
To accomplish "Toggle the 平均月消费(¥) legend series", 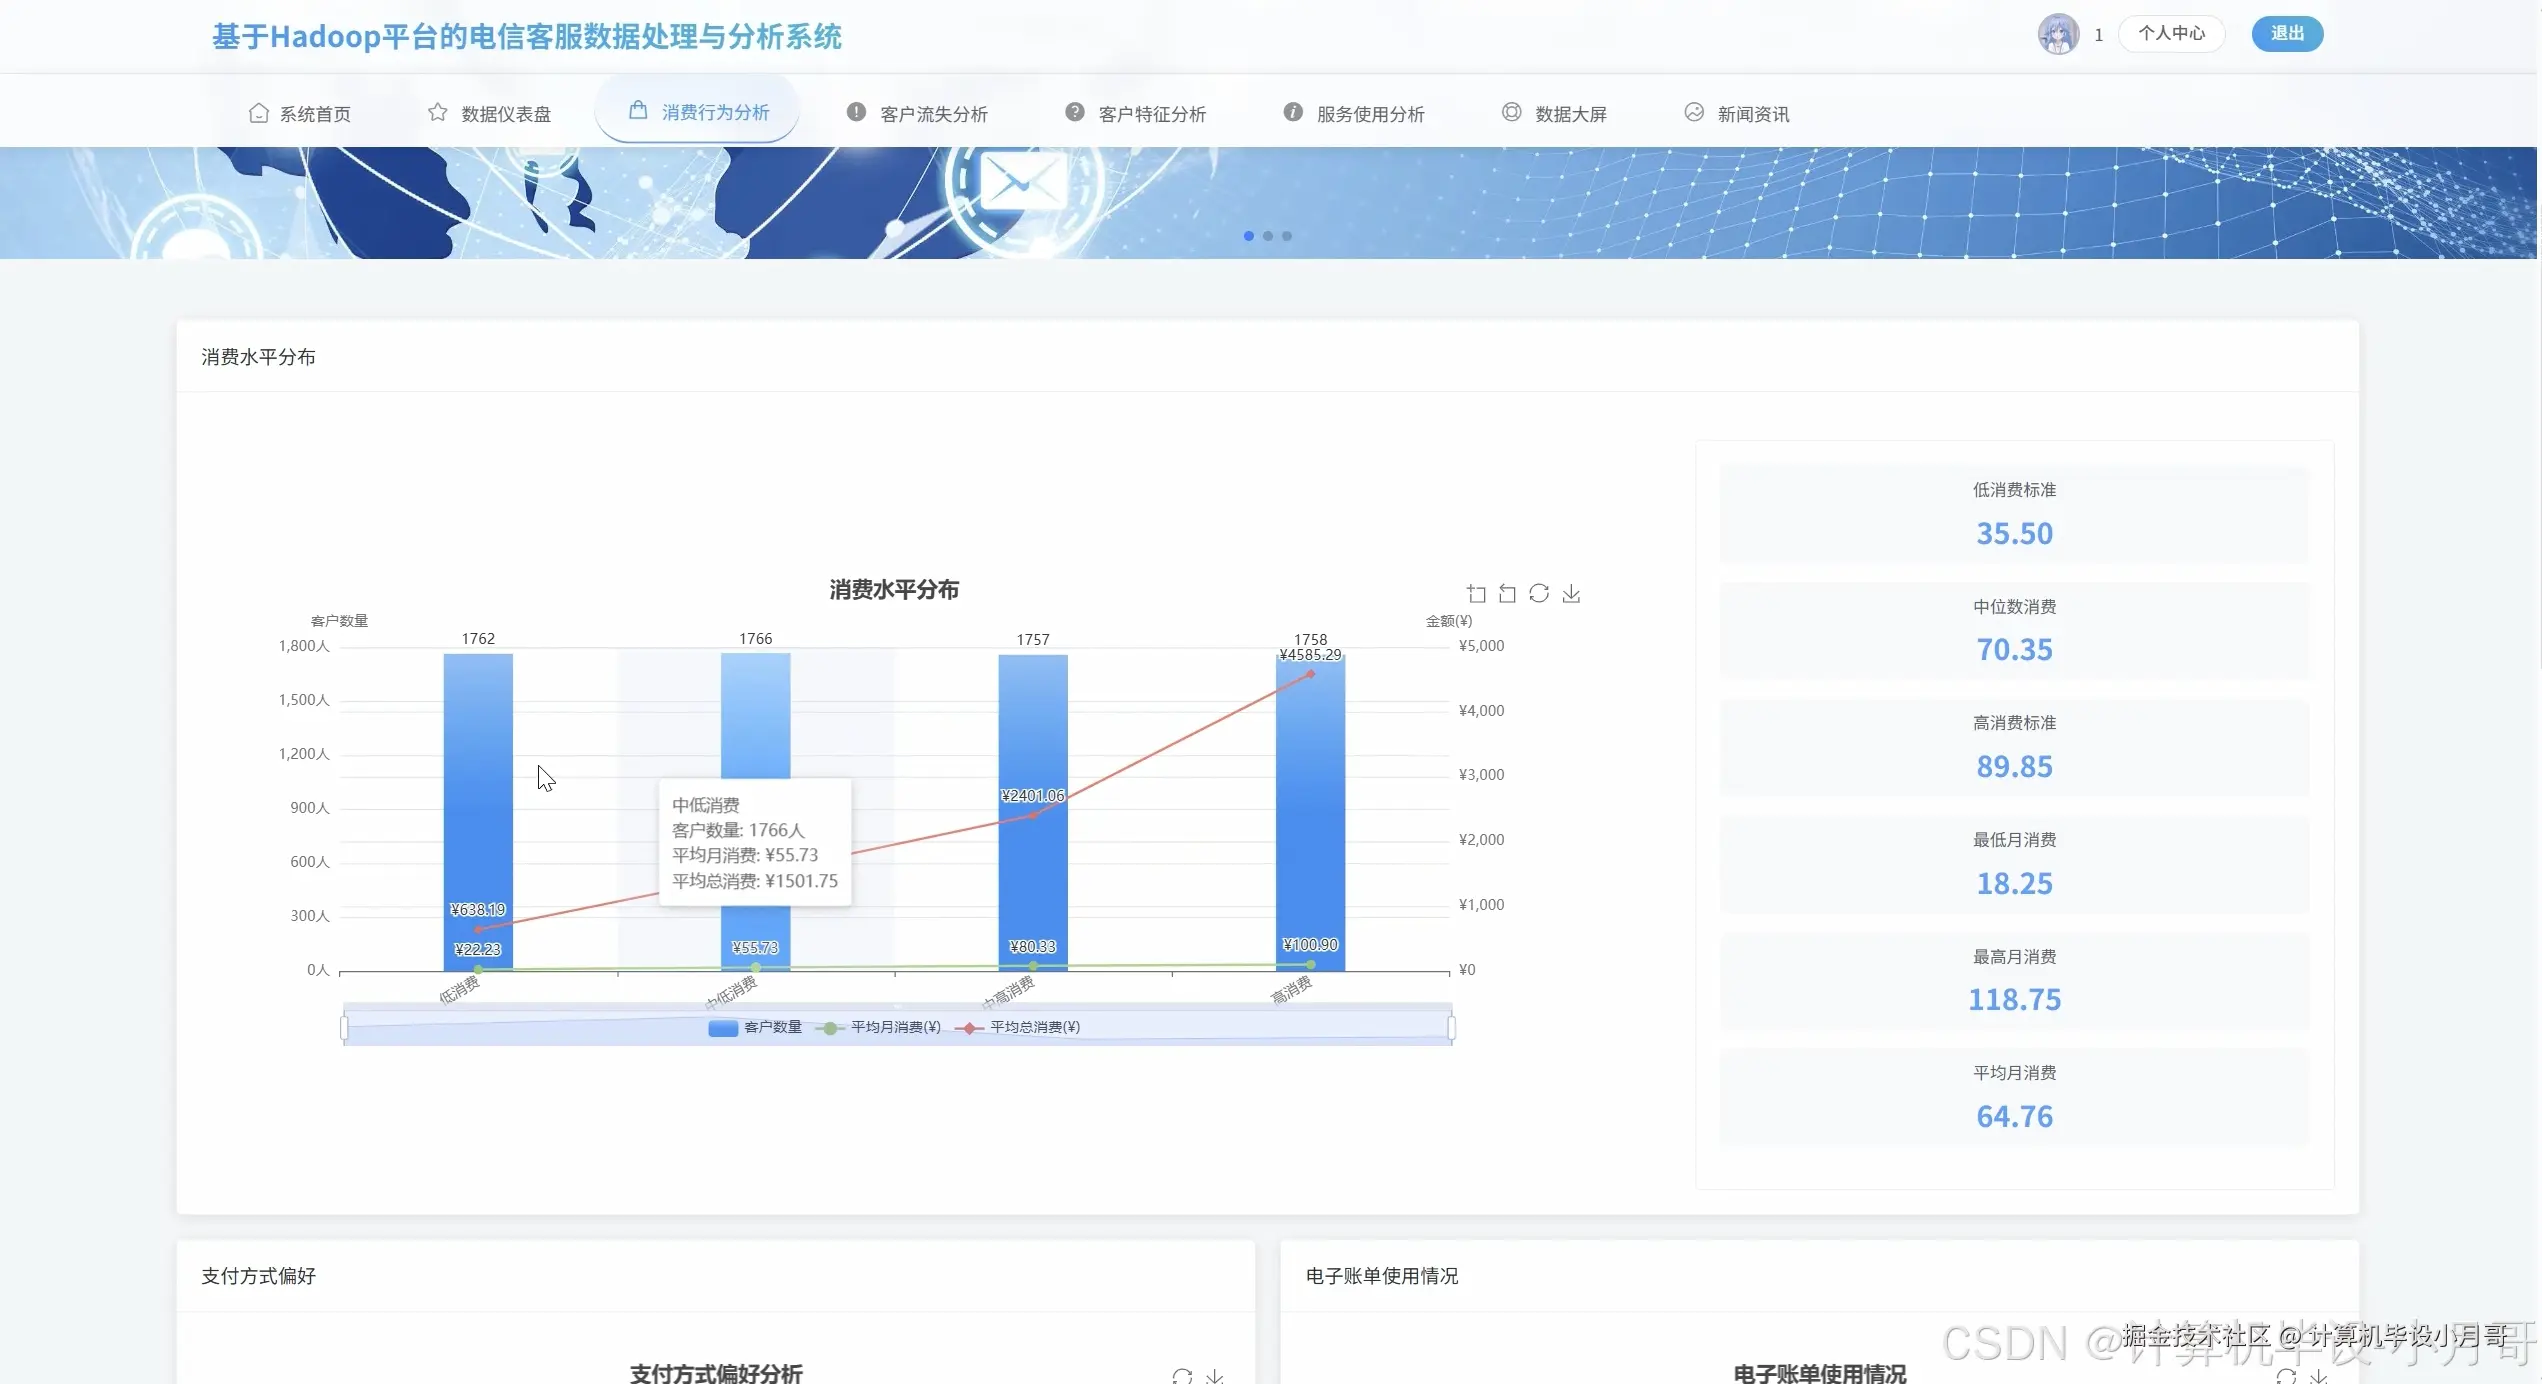I will [x=880, y=1027].
